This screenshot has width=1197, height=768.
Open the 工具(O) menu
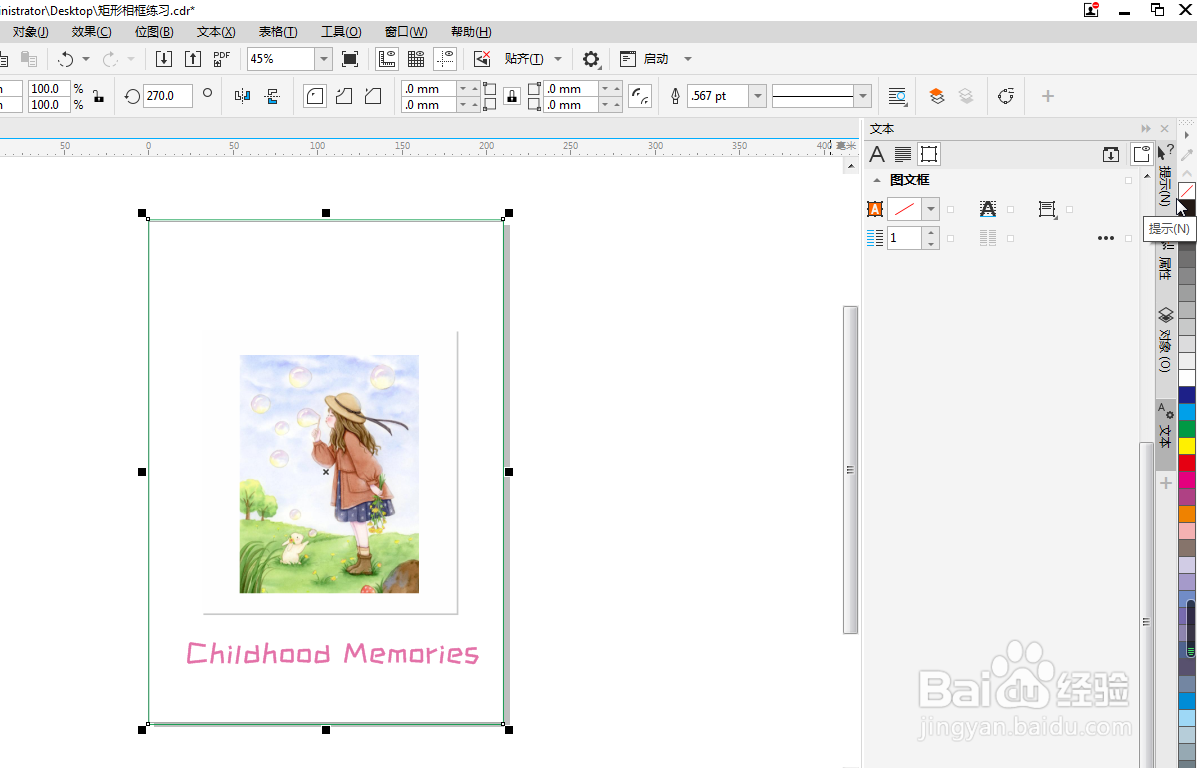[x=340, y=32]
